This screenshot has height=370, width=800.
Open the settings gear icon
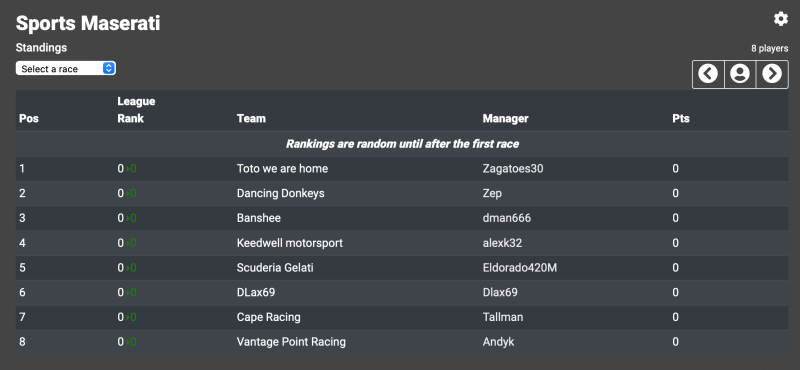click(781, 19)
